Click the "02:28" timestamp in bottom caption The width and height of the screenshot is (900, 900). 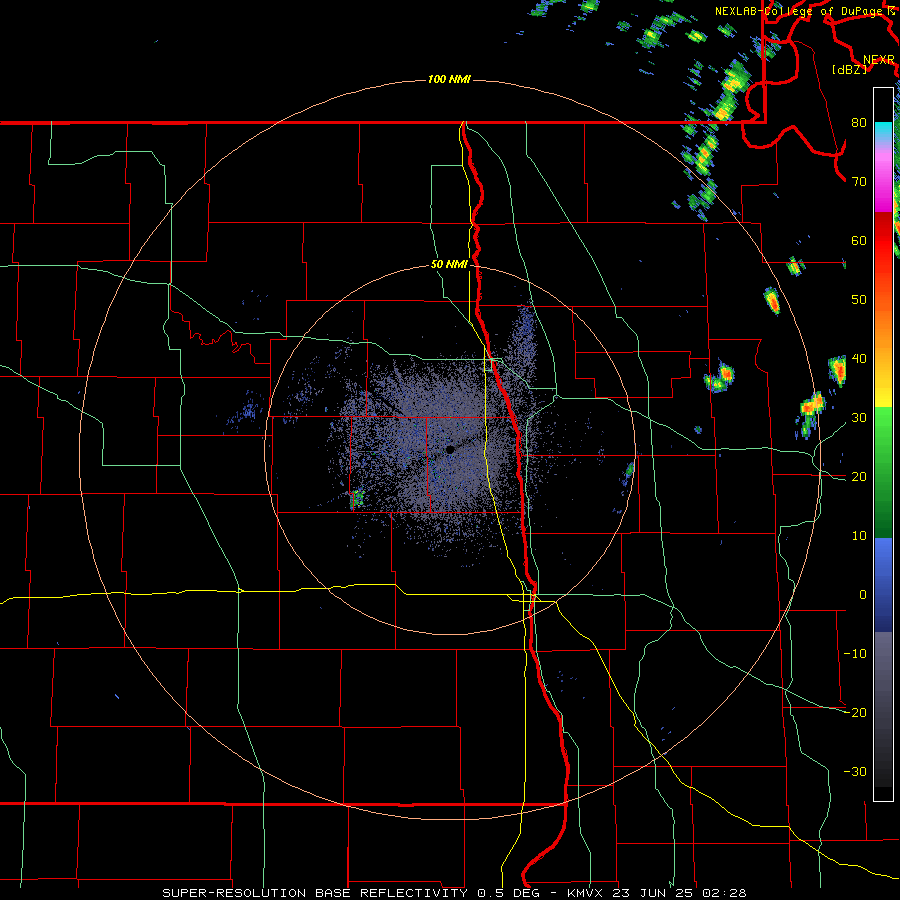[726, 893]
